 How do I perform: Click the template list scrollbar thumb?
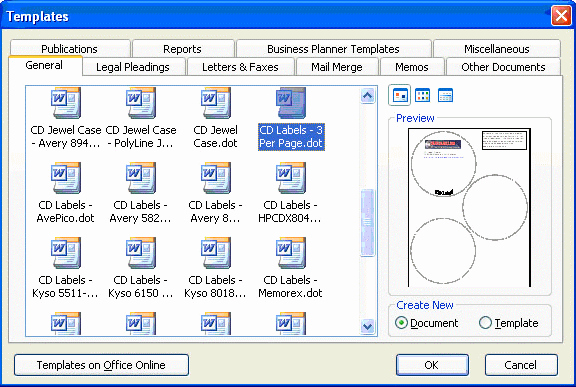point(367,223)
